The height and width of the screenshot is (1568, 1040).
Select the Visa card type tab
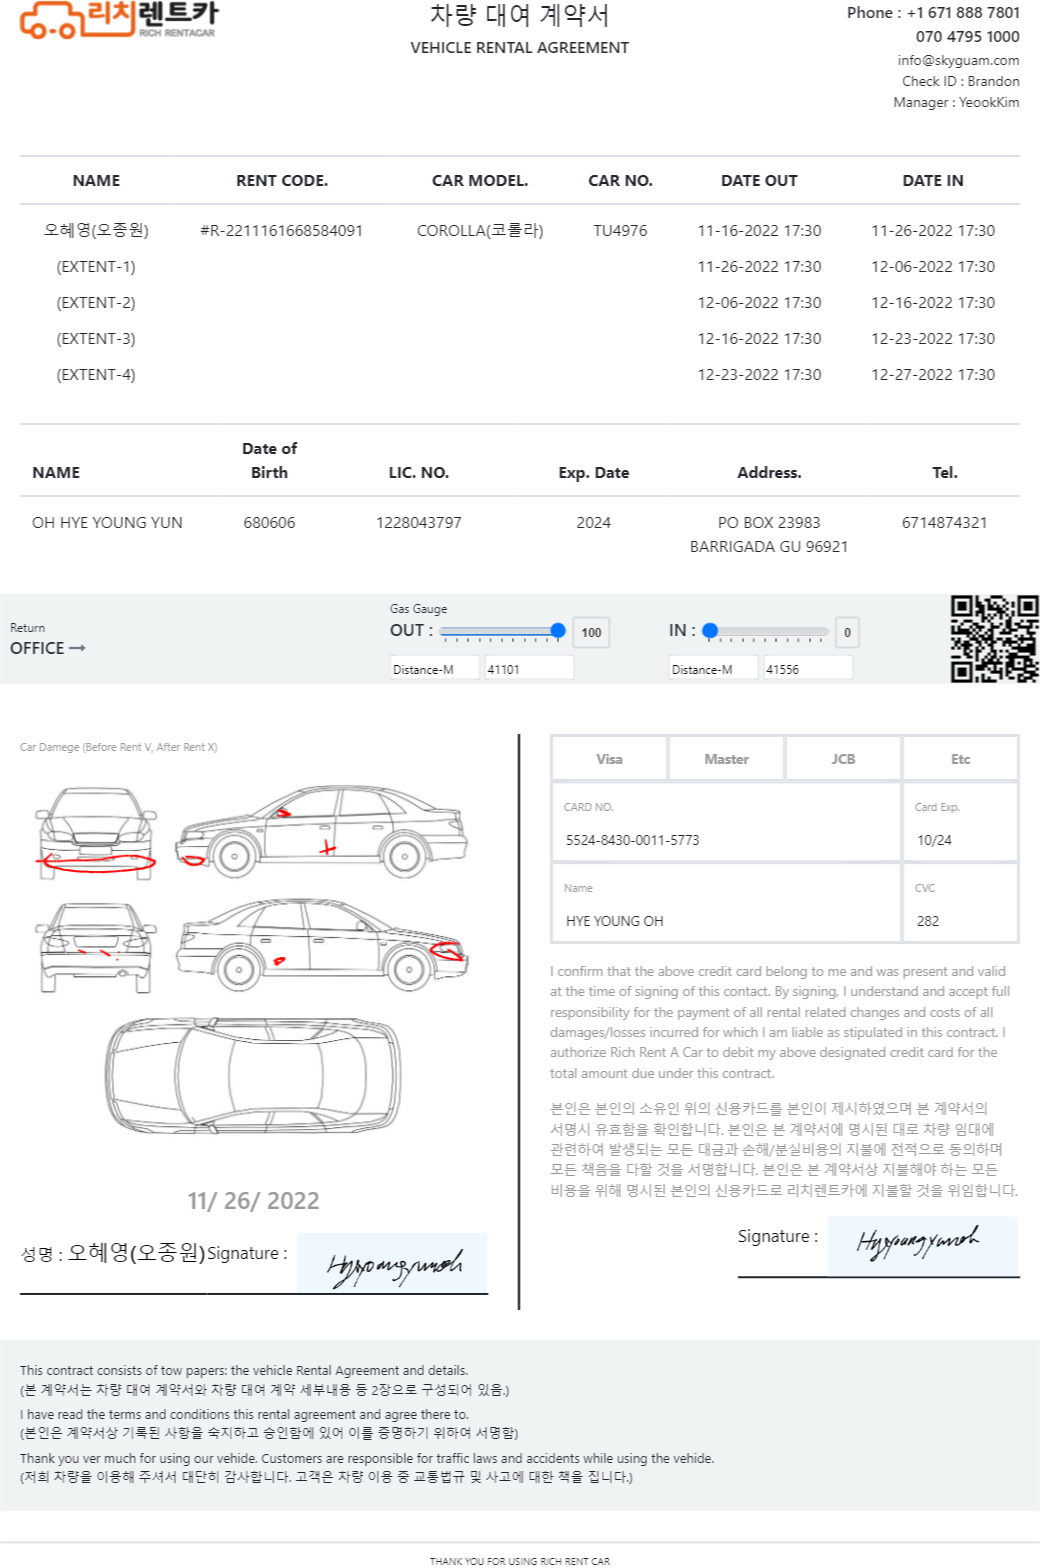(x=609, y=759)
